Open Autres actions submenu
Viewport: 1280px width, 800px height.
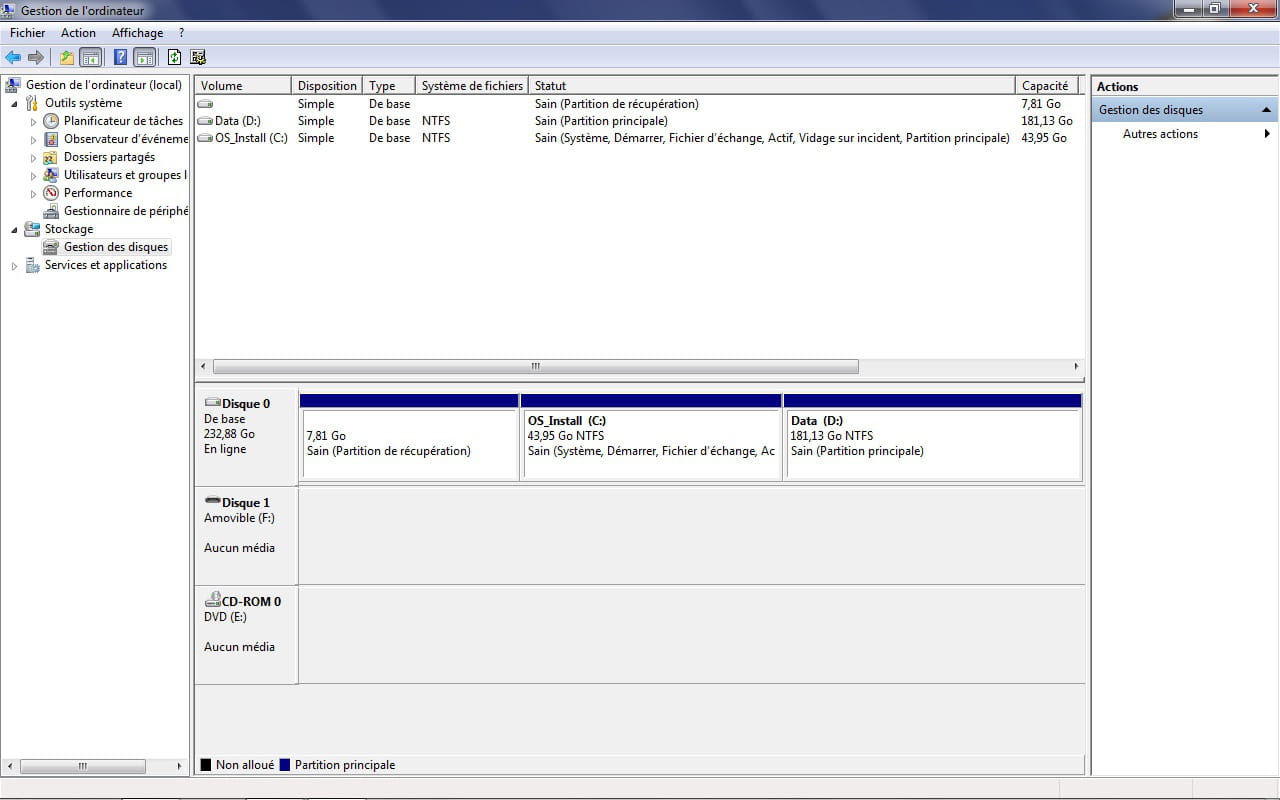pos(1160,134)
